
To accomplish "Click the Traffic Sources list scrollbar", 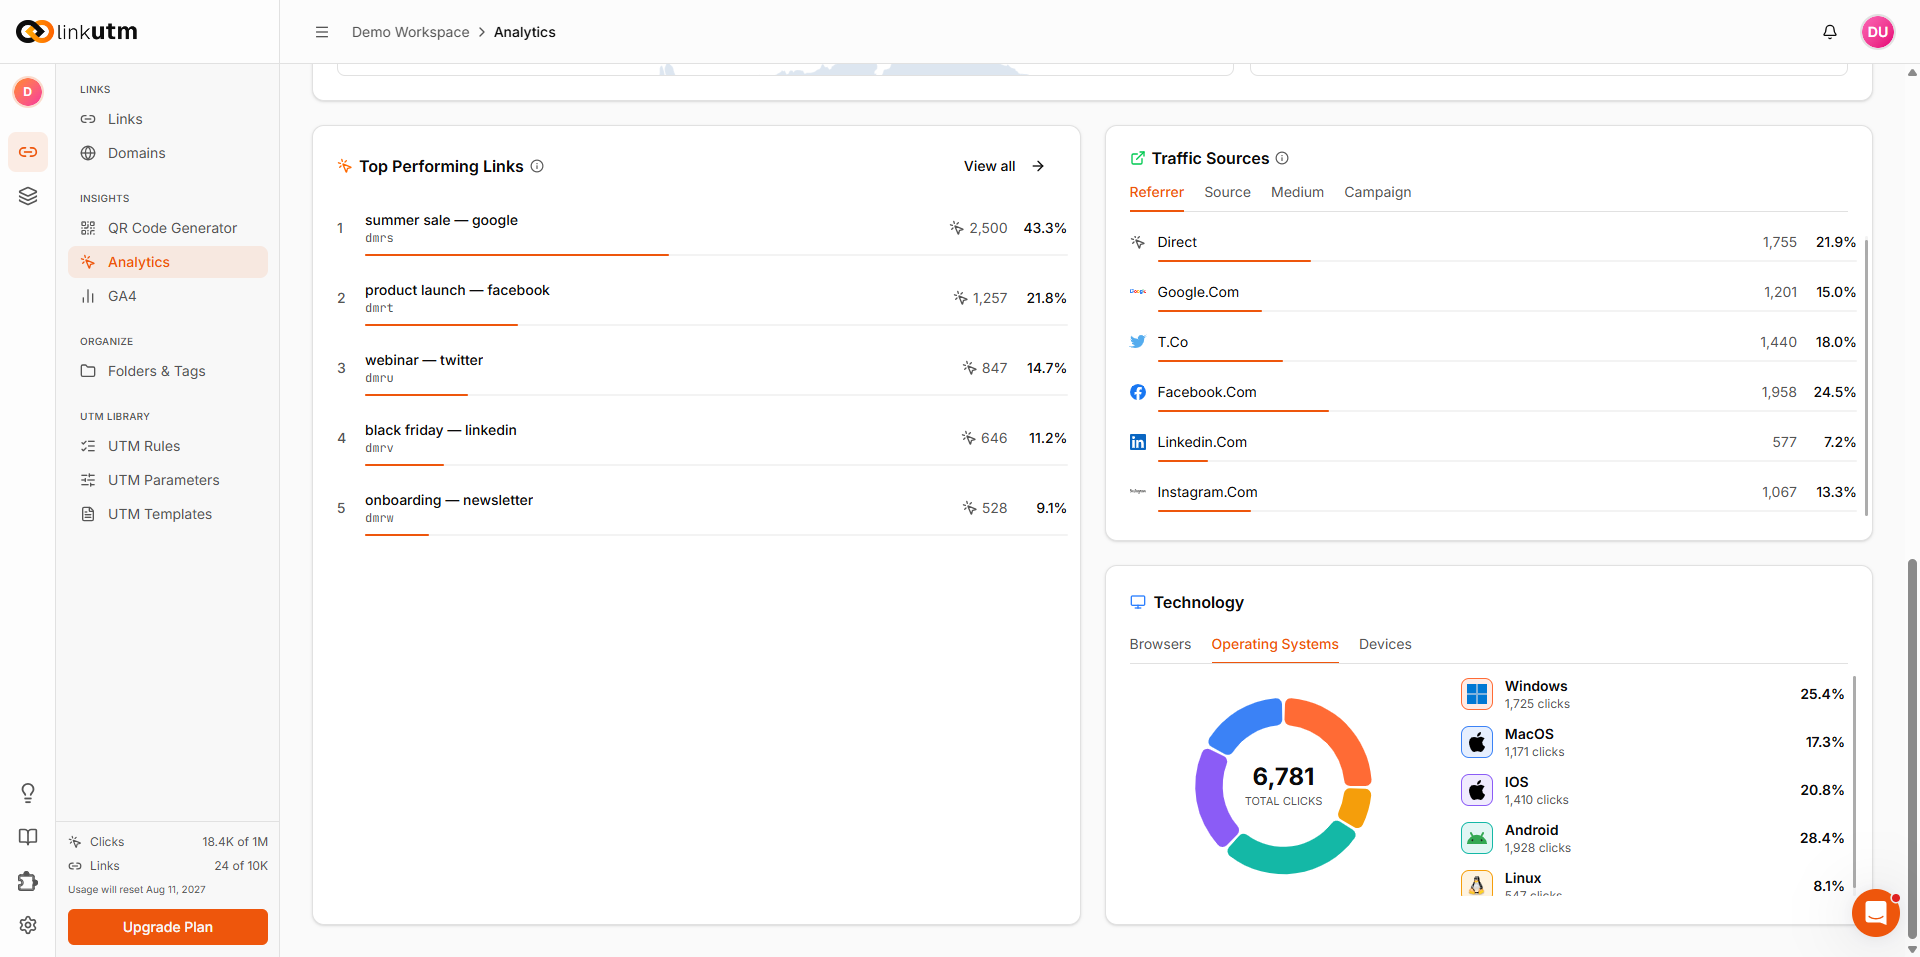I will (1866, 377).
